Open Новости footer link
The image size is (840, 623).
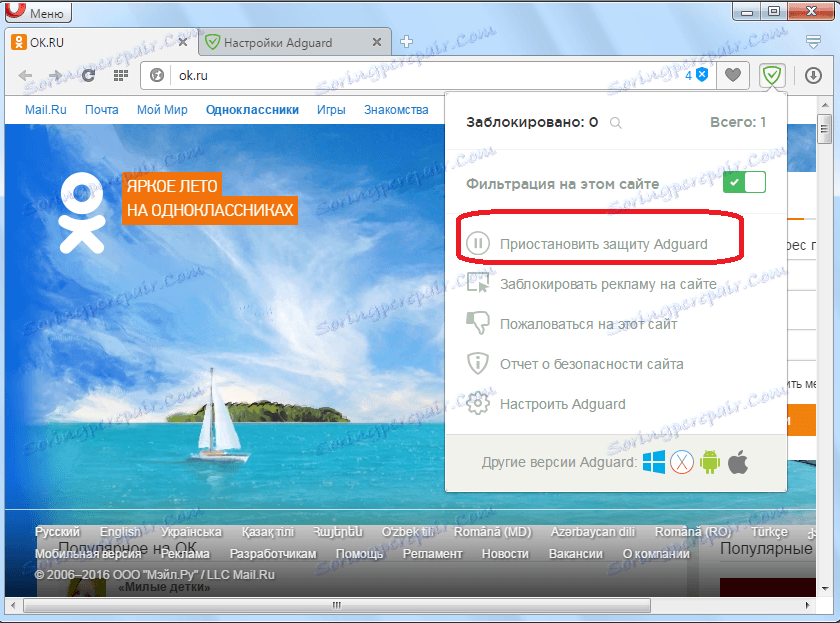(505, 554)
